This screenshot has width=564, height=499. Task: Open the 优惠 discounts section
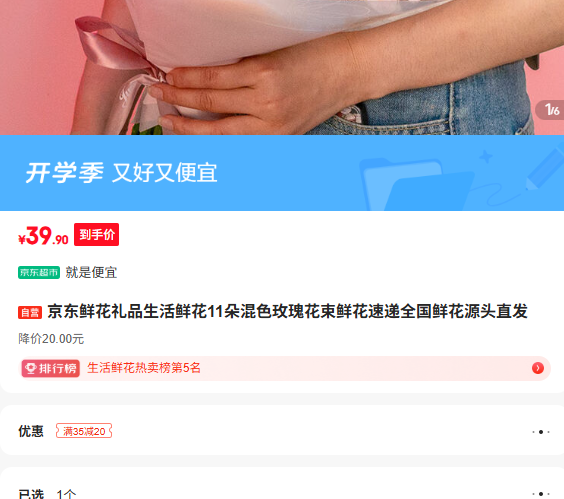tap(282, 430)
